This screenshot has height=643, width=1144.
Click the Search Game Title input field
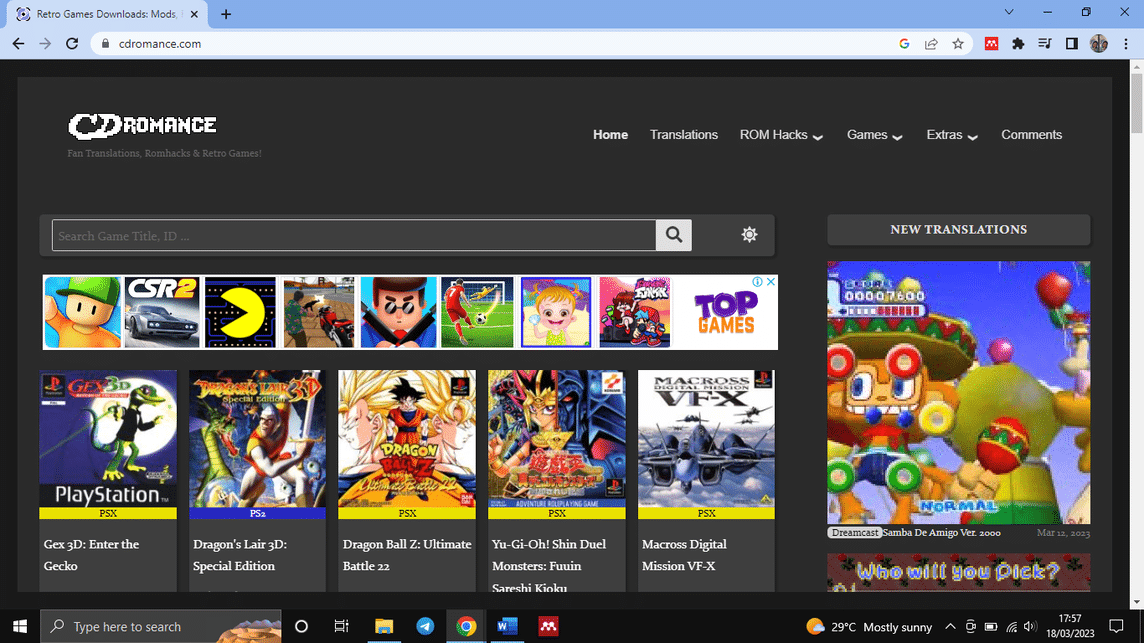point(354,235)
